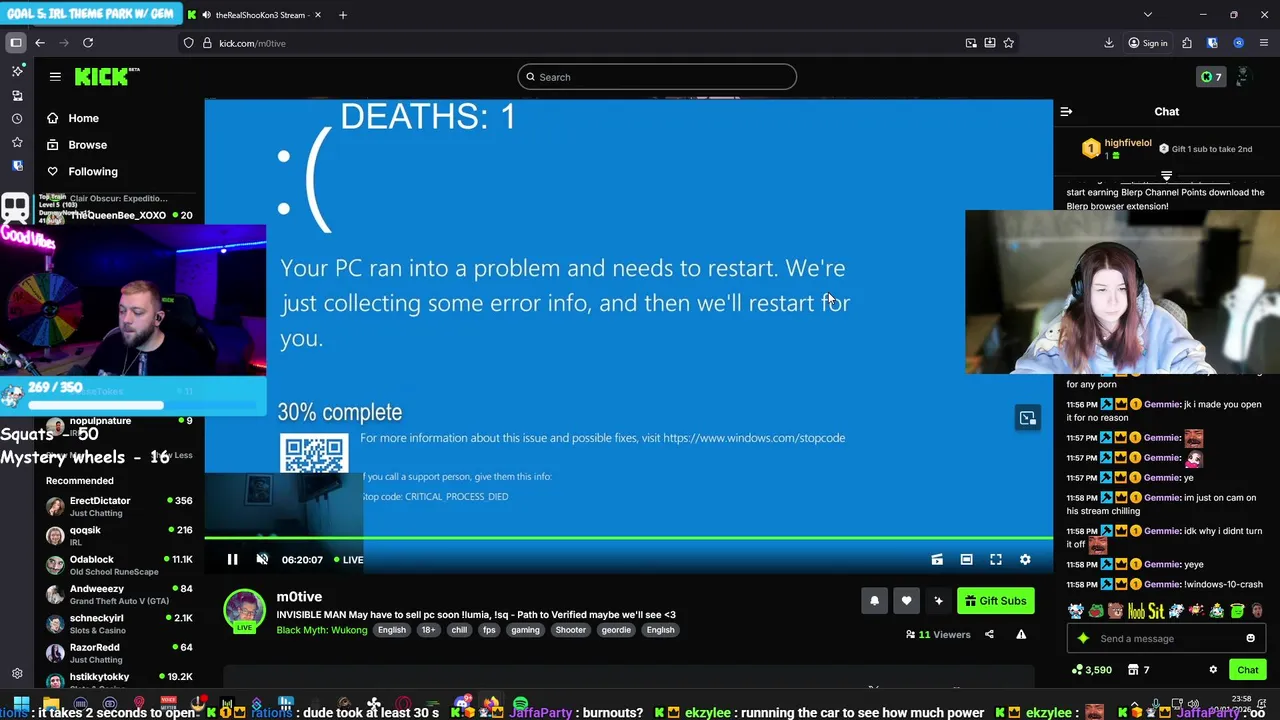
Task: Reload the page in the browser
Action: pyautogui.click(x=88, y=43)
